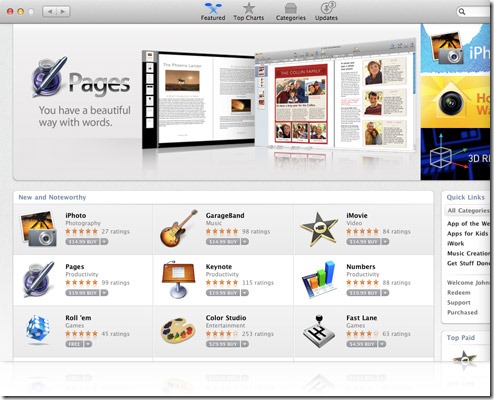
Task: Open the iPhoto app title
Action: click(x=76, y=216)
